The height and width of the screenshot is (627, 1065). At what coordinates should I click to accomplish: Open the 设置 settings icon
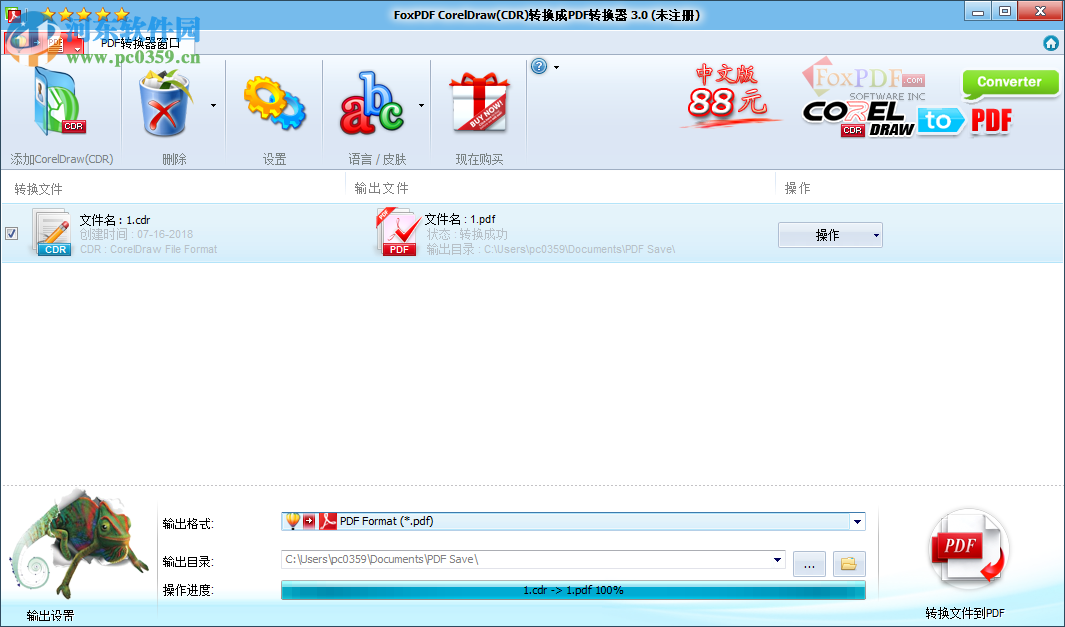273,103
